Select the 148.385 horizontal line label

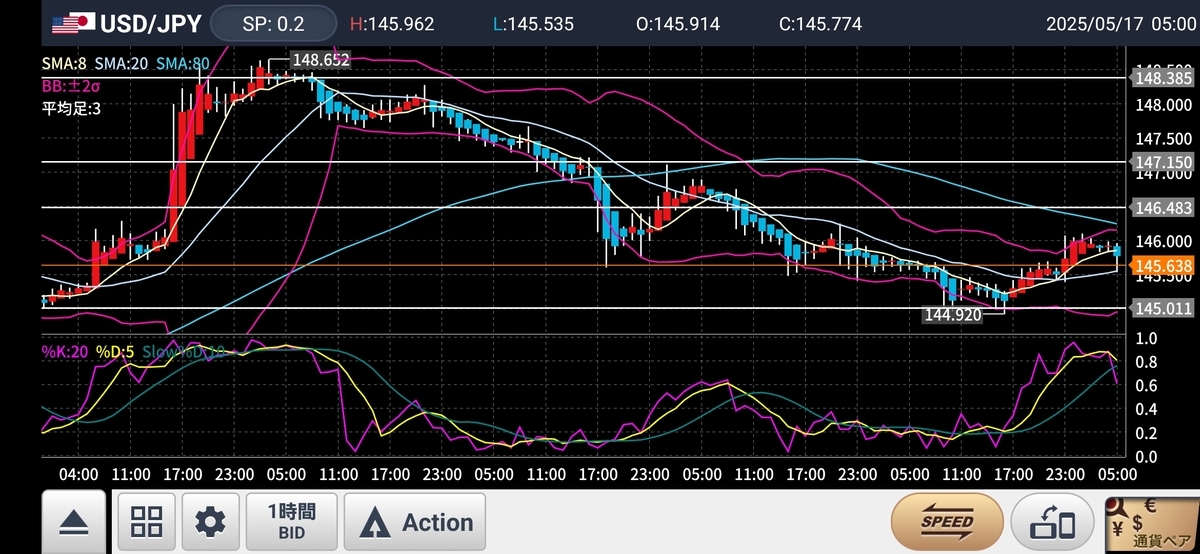1164,77
